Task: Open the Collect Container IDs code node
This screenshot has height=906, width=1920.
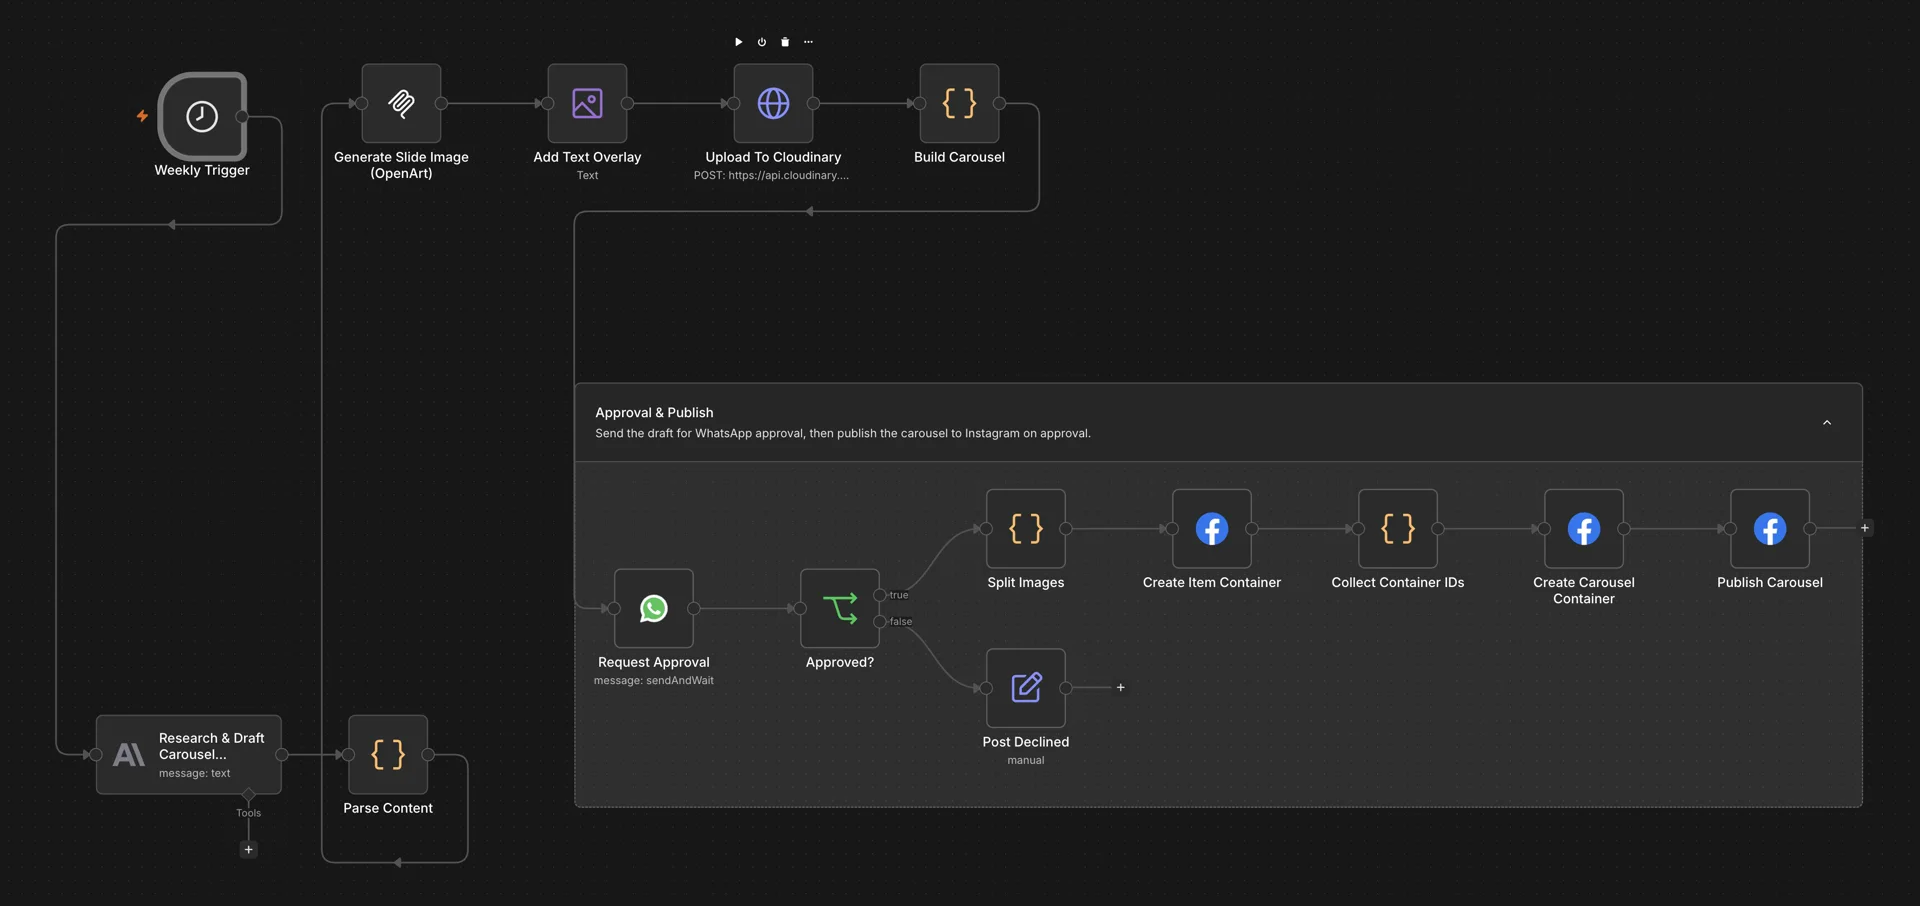Action: pyautogui.click(x=1398, y=528)
